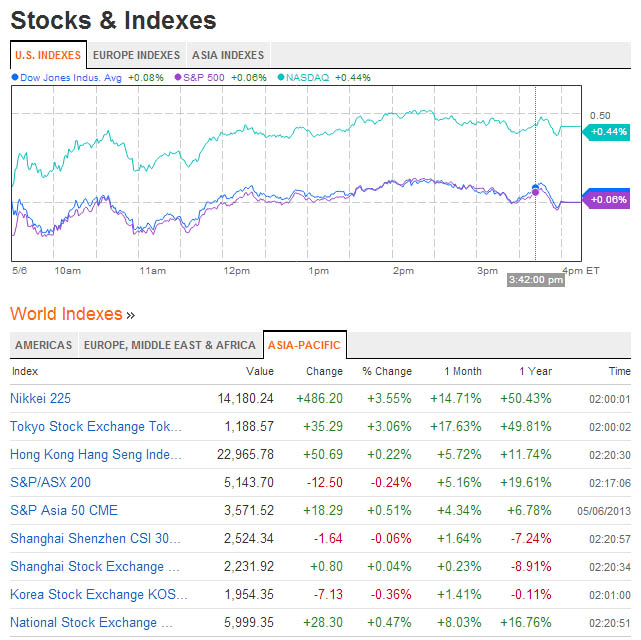Click the S&P 500 purple legend dot
The width and height of the screenshot is (641, 640).
click(178, 76)
